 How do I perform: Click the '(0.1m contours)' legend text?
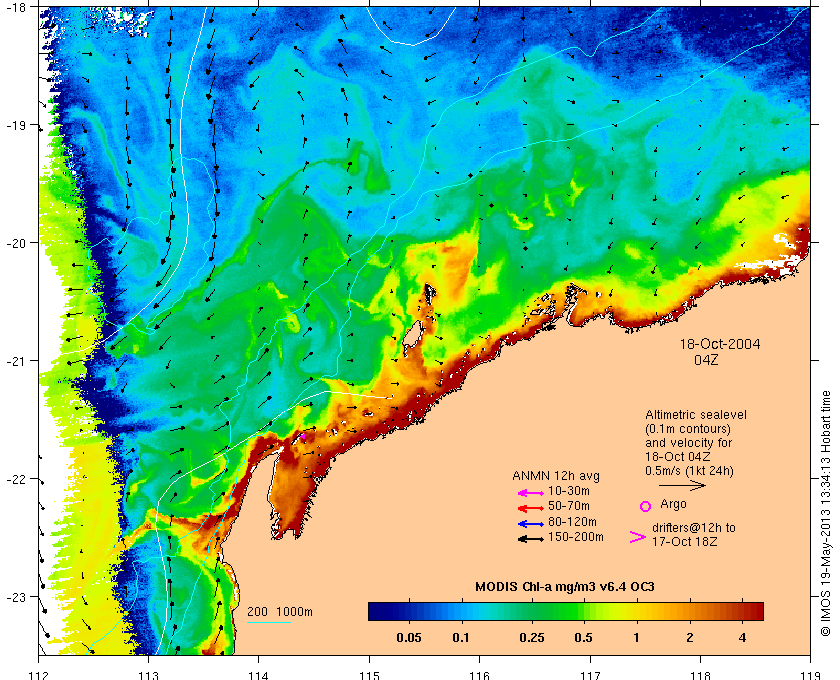pyautogui.click(x=688, y=429)
